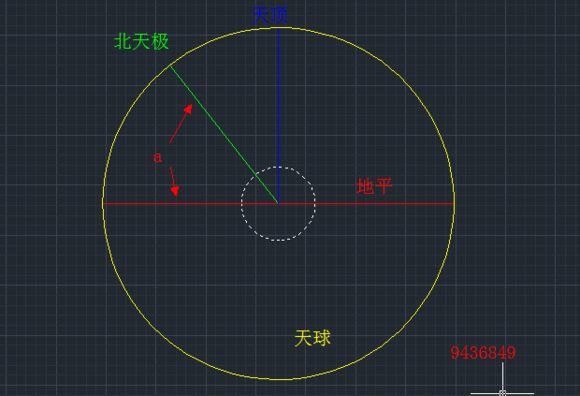580x396 pixels.
Task: Select the red letter a angle label
Action: 158,158
